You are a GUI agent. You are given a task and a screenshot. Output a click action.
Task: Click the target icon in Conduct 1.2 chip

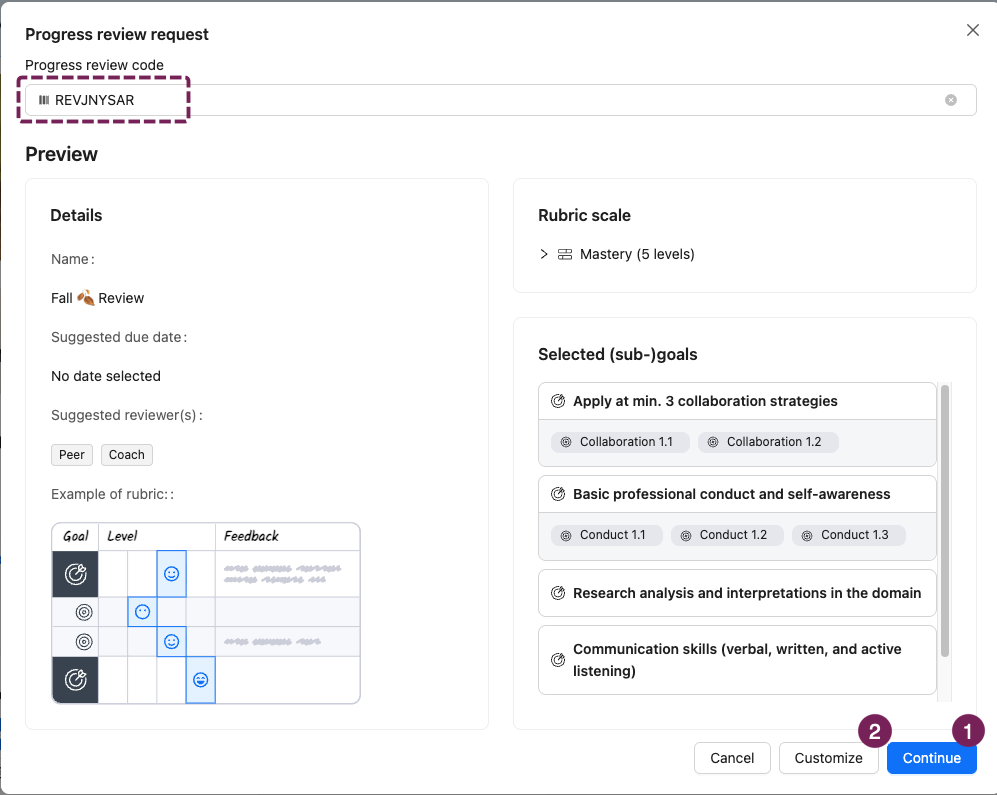click(686, 536)
